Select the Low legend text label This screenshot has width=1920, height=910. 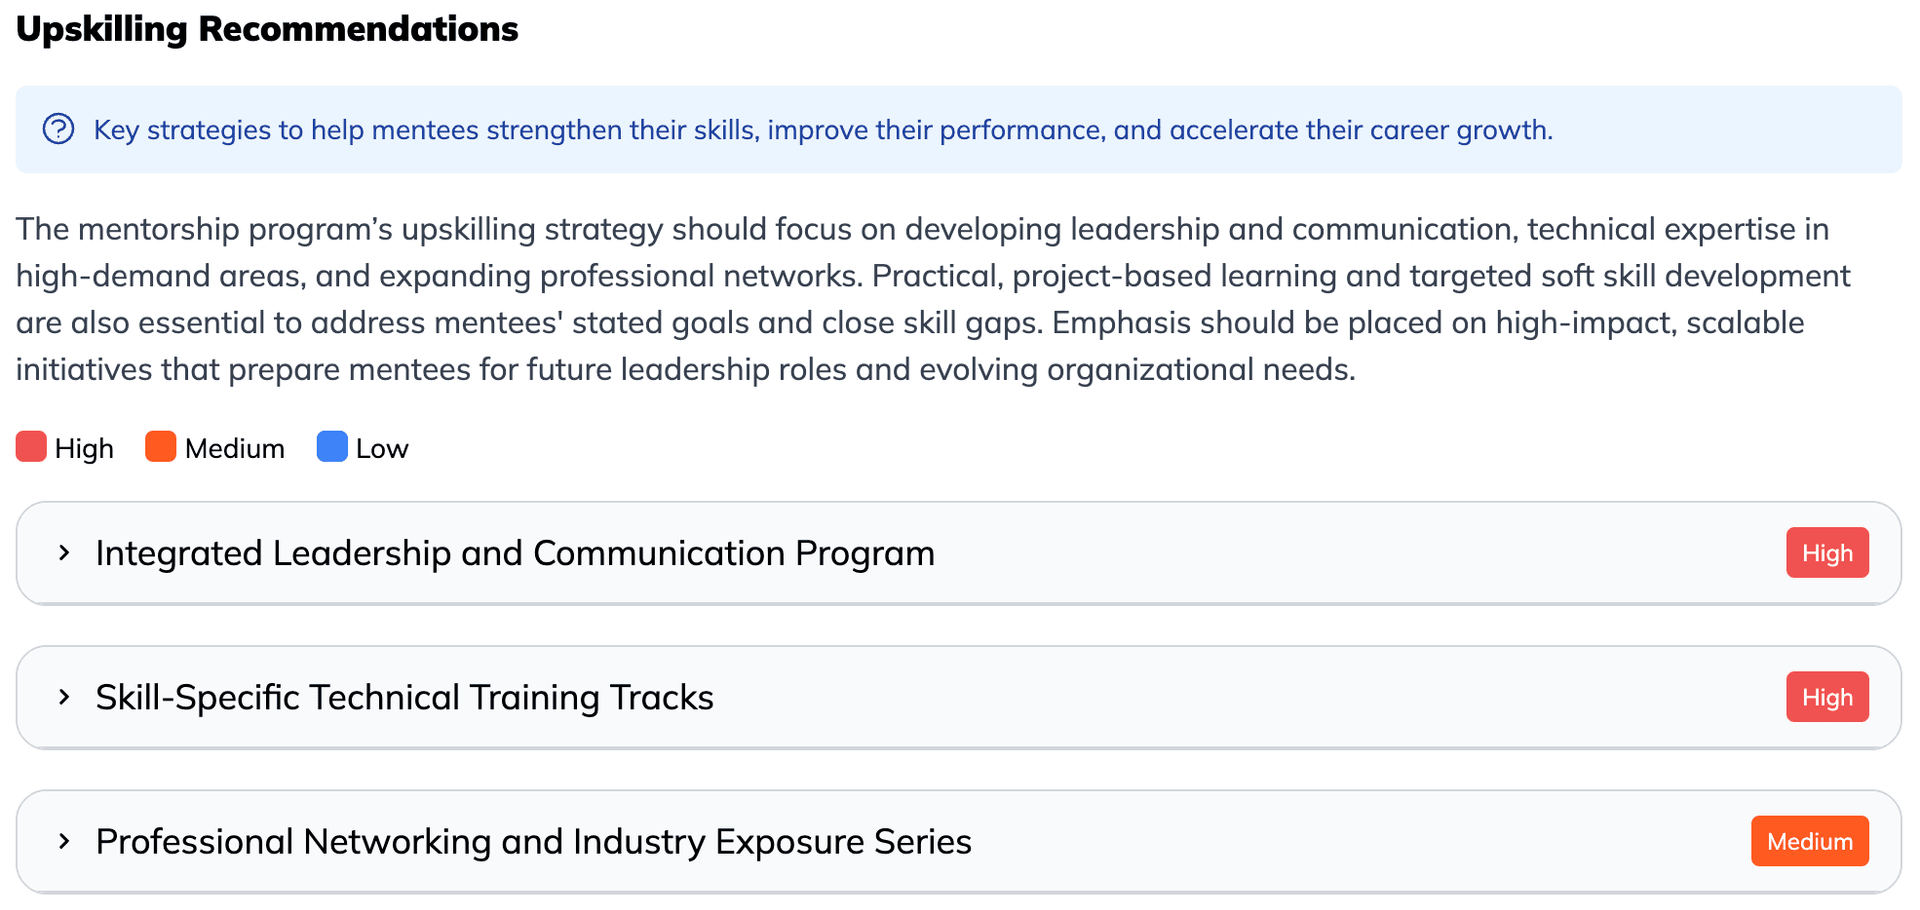(382, 449)
